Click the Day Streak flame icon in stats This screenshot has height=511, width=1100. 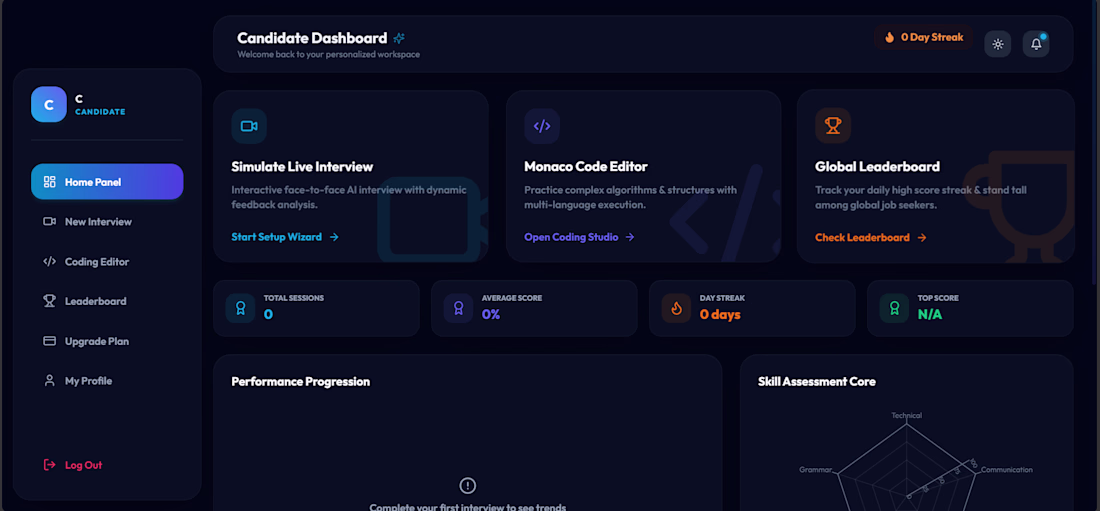point(677,308)
